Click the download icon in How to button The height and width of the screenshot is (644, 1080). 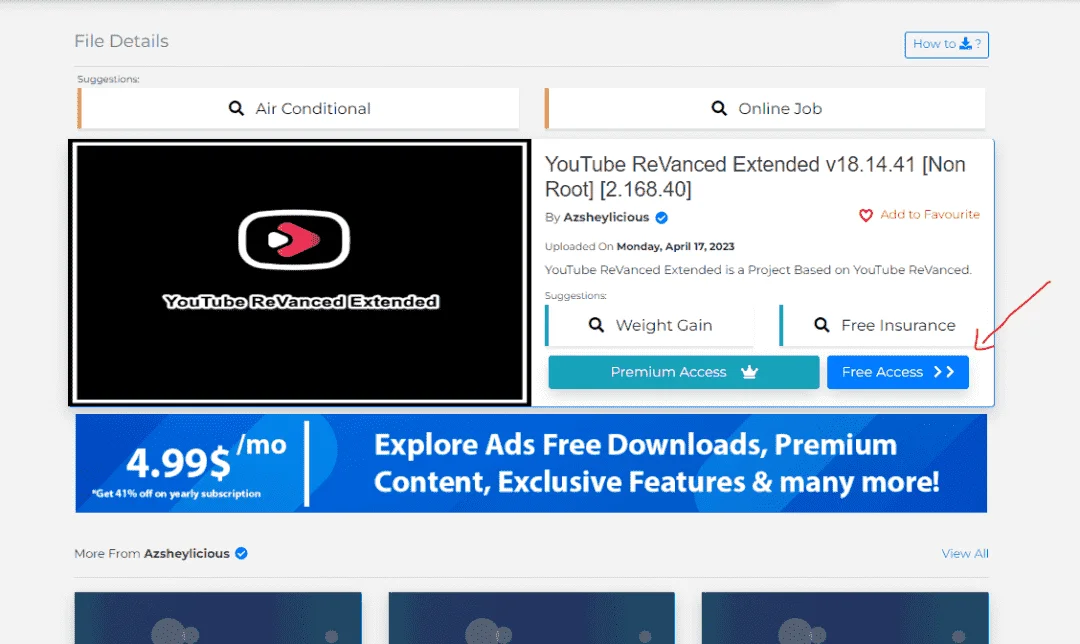[966, 43]
